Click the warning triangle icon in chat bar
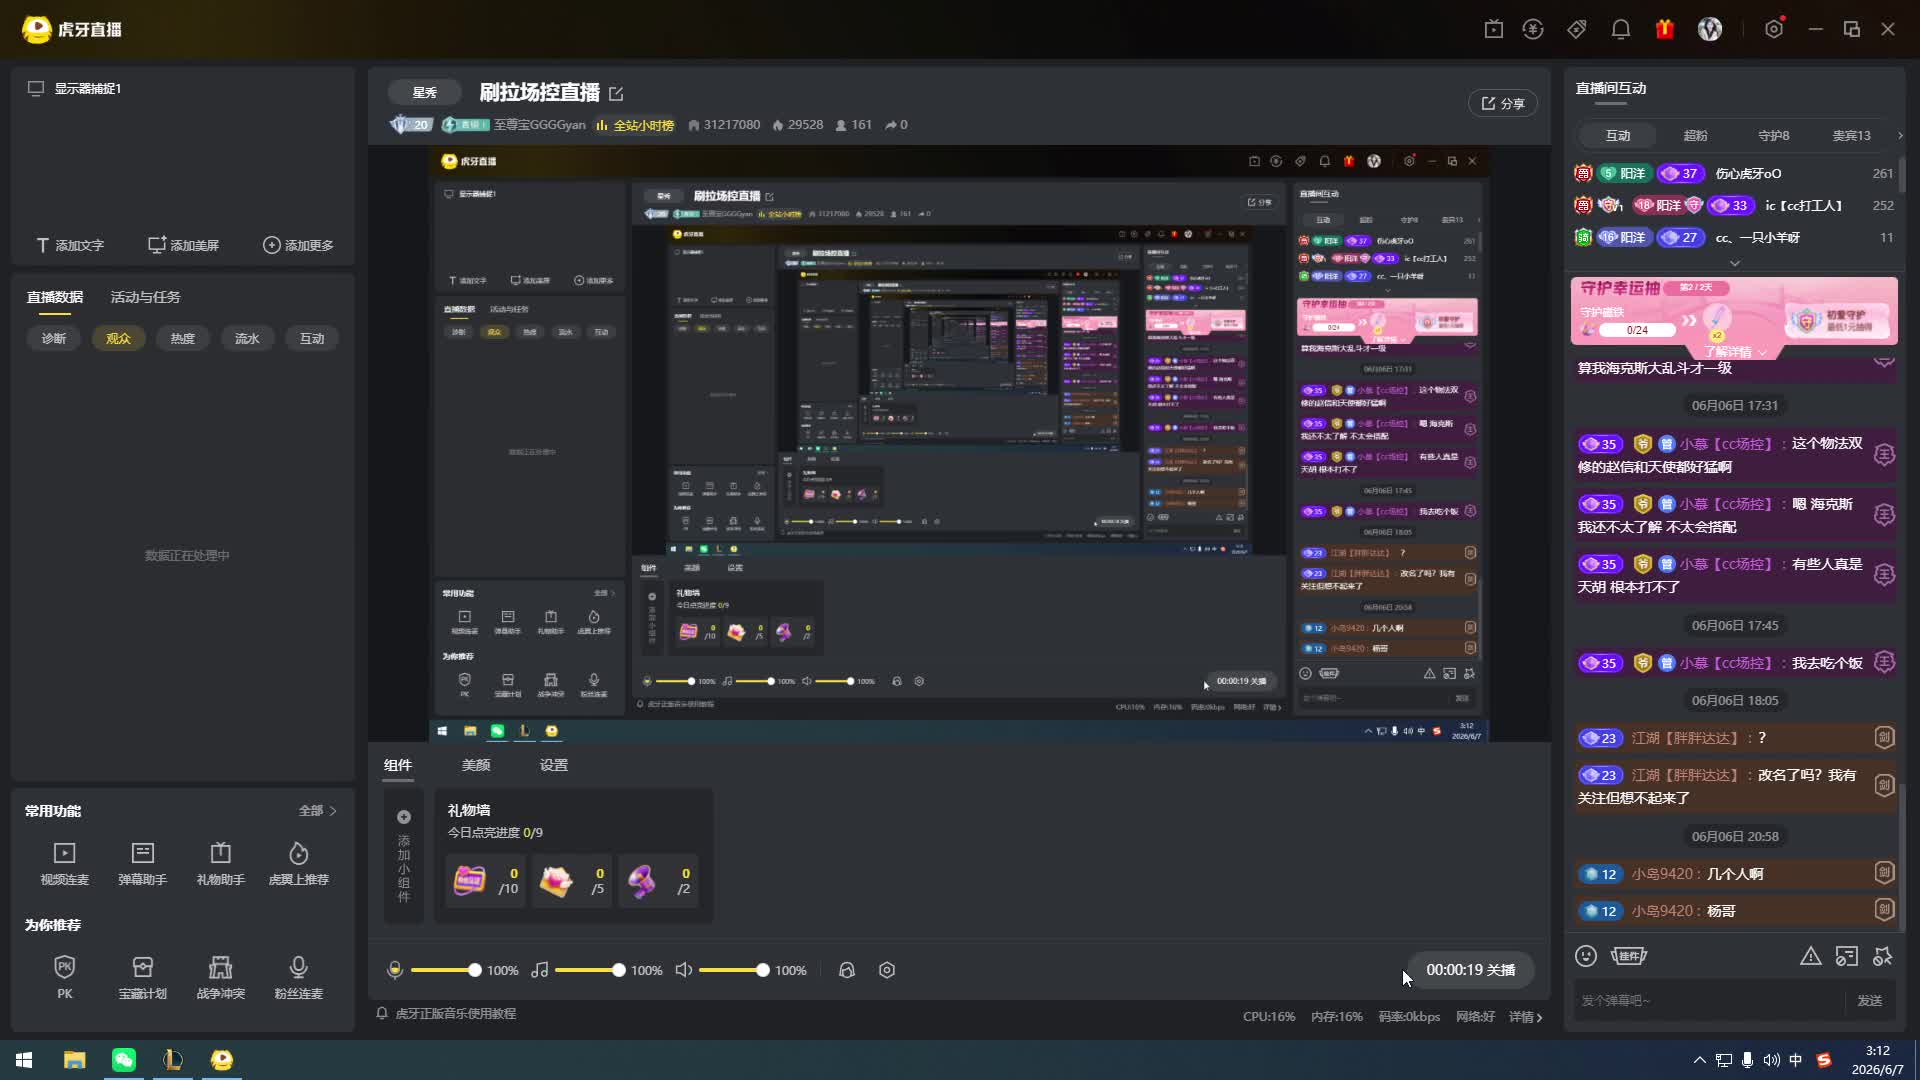This screenshot has height=1080, width=1920. (1811, 956)
